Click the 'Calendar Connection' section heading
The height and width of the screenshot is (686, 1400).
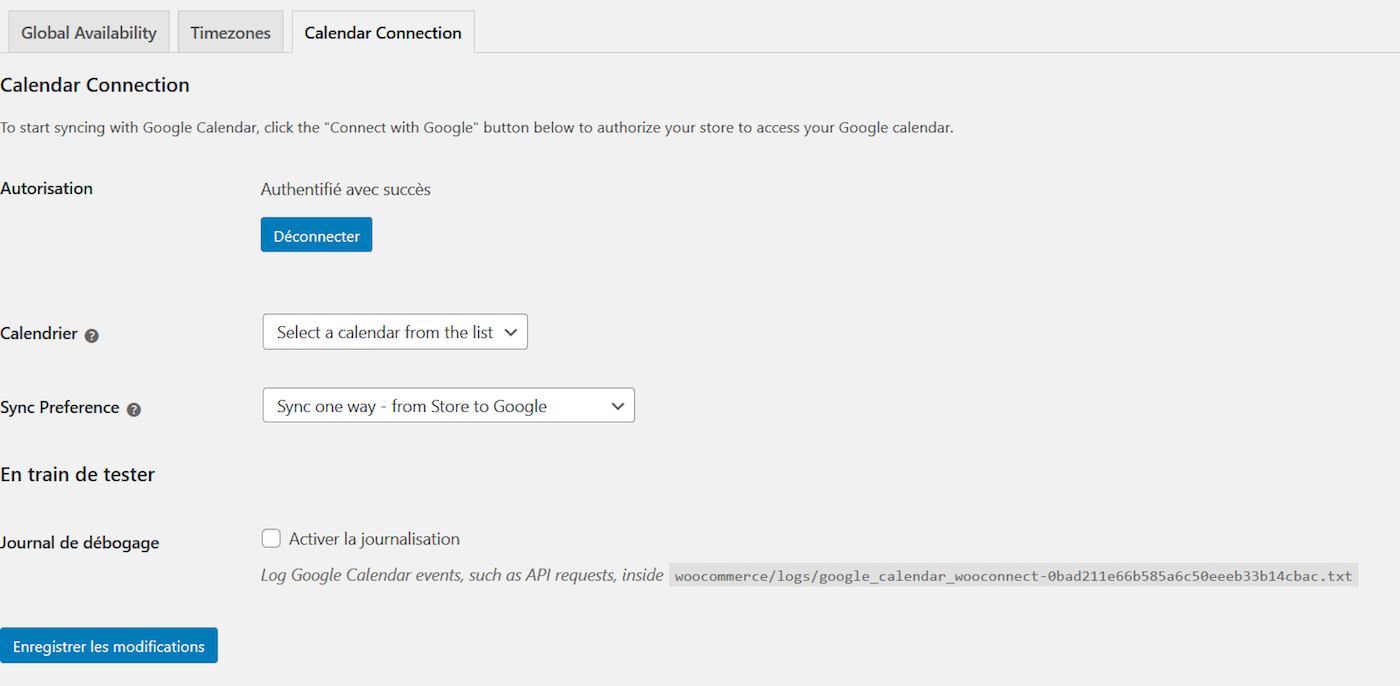95,85
